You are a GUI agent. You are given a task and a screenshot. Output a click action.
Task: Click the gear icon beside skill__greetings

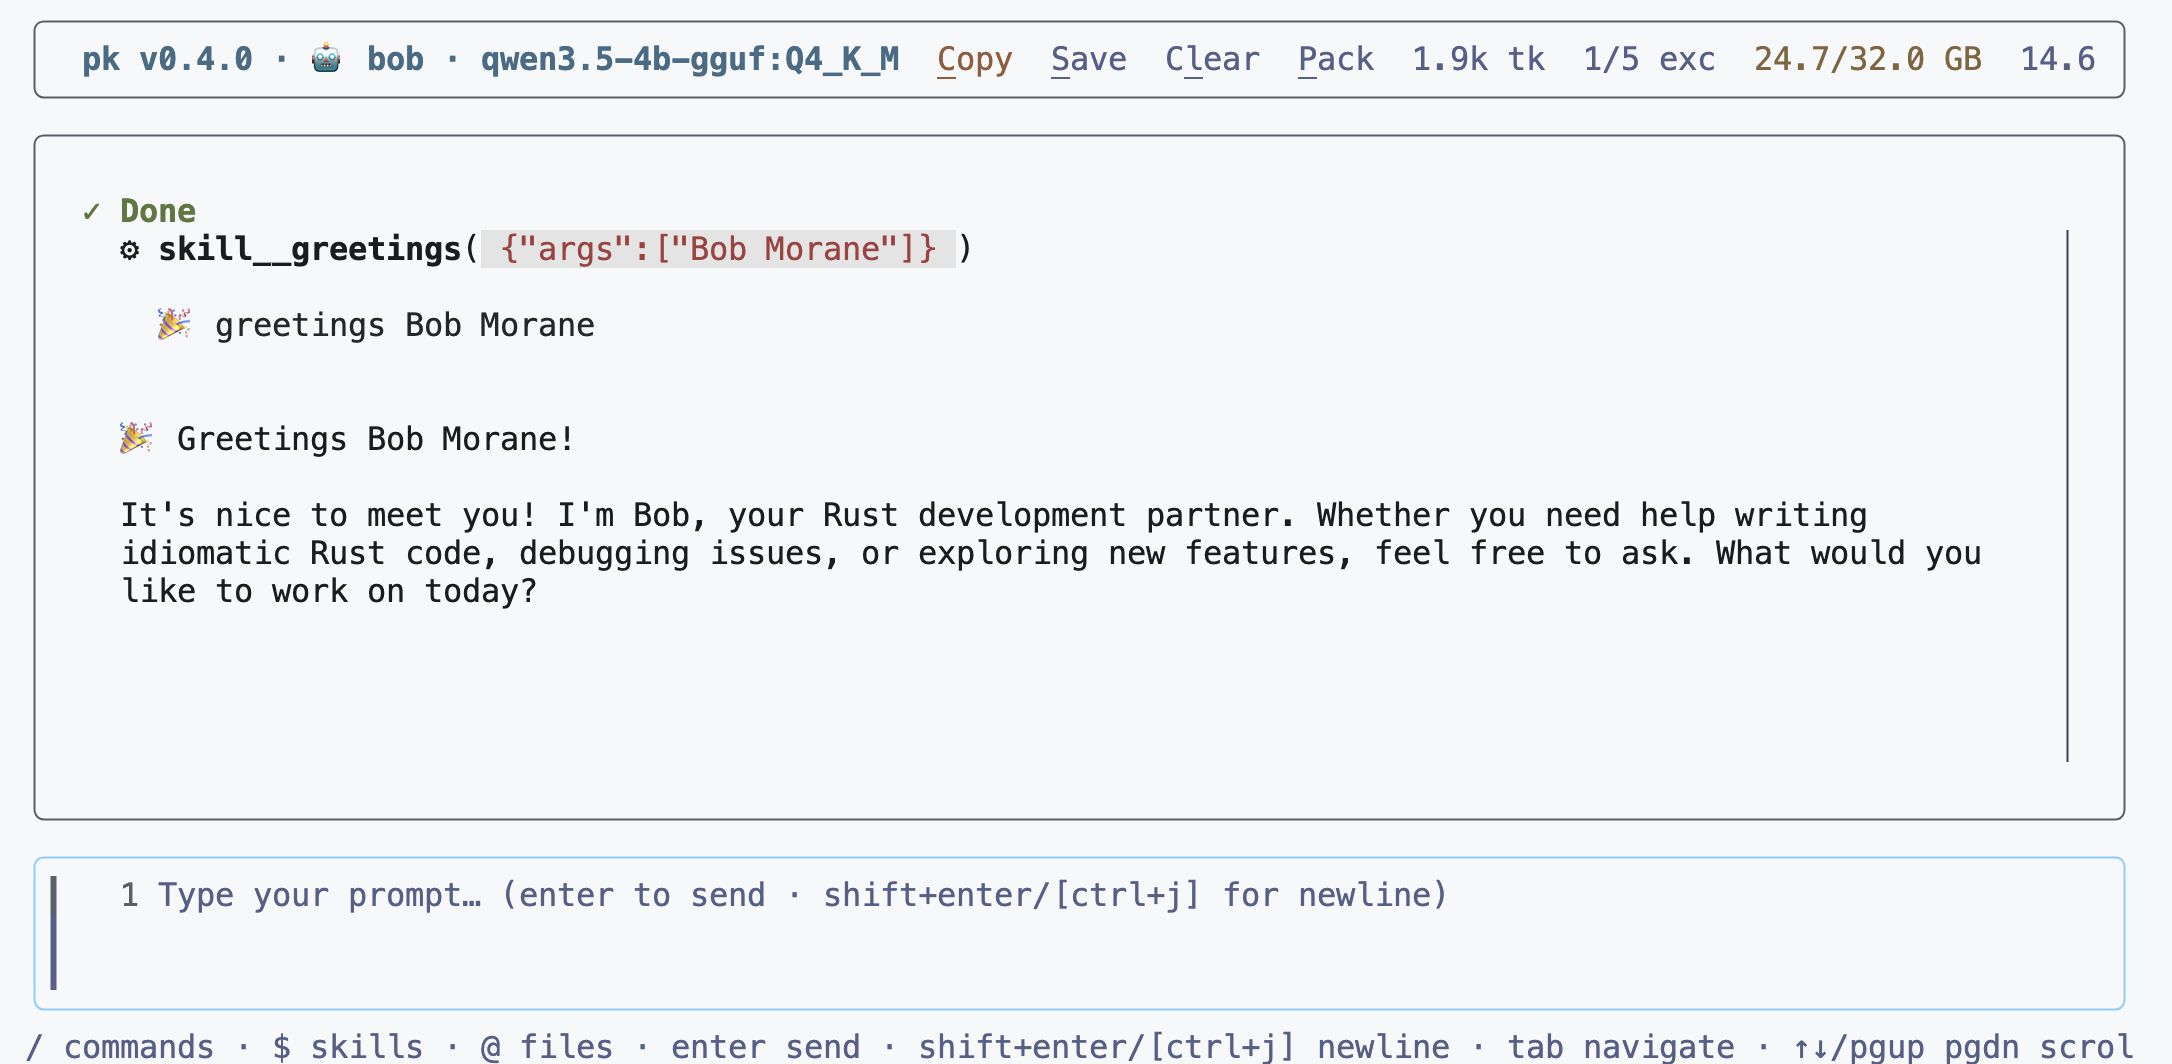pos(130,249)
